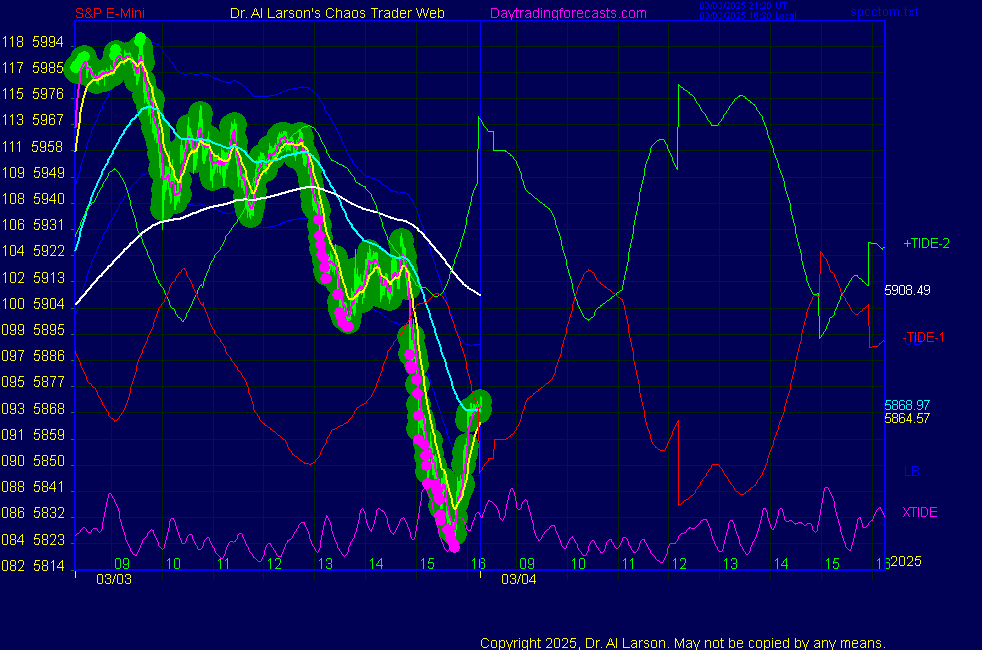Click the '09' hour label for 03/03
This screenshot has width=982, height=650.
pyautogui.click(x=122, y=564)
